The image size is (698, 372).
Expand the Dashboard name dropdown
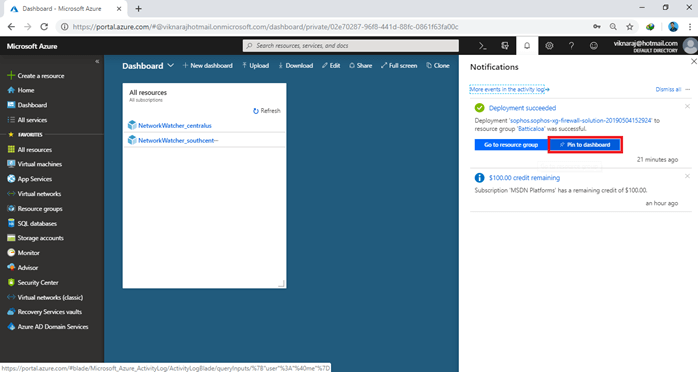170,65
